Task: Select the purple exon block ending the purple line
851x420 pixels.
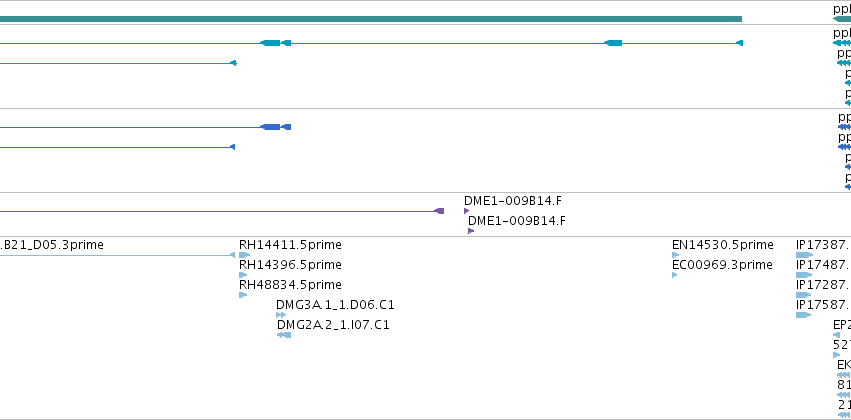Action: [x=440, y=211]
